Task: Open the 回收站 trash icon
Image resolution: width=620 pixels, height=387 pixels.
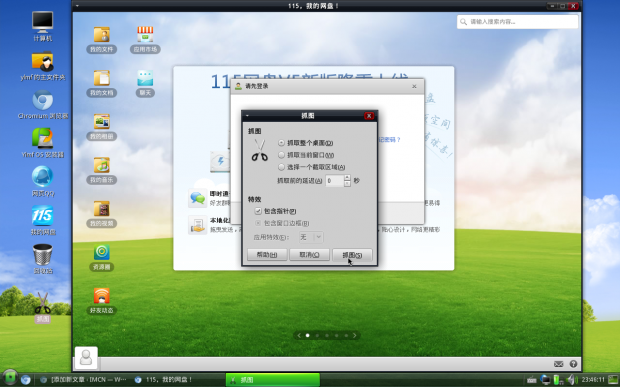Action: point(43,259)
